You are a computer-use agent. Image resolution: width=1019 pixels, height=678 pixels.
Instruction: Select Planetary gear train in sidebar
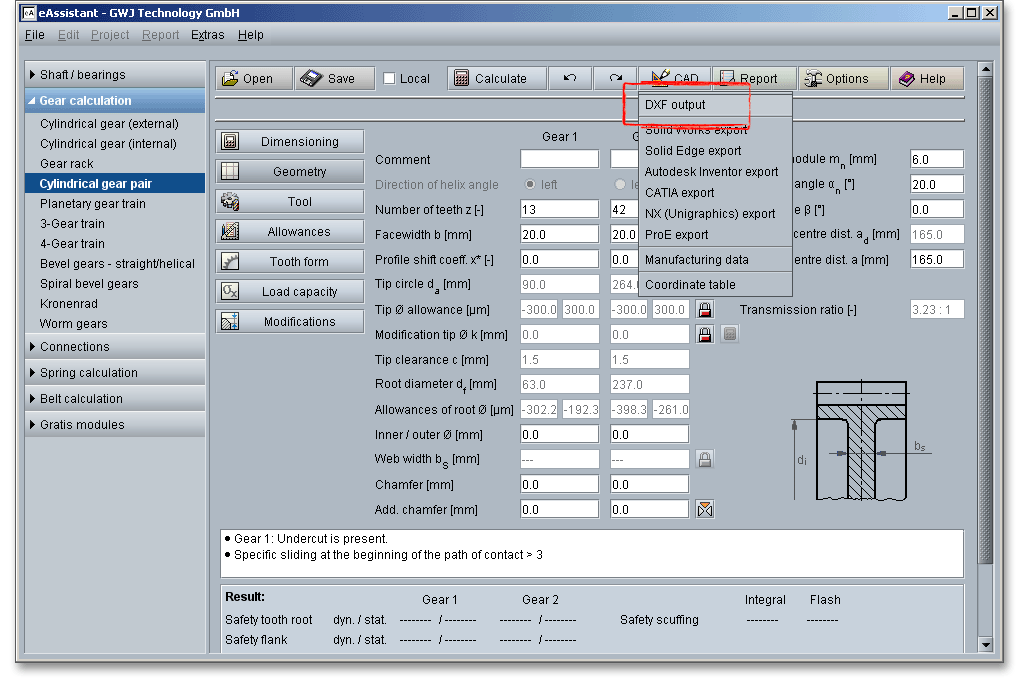click(x=92, y=204)
